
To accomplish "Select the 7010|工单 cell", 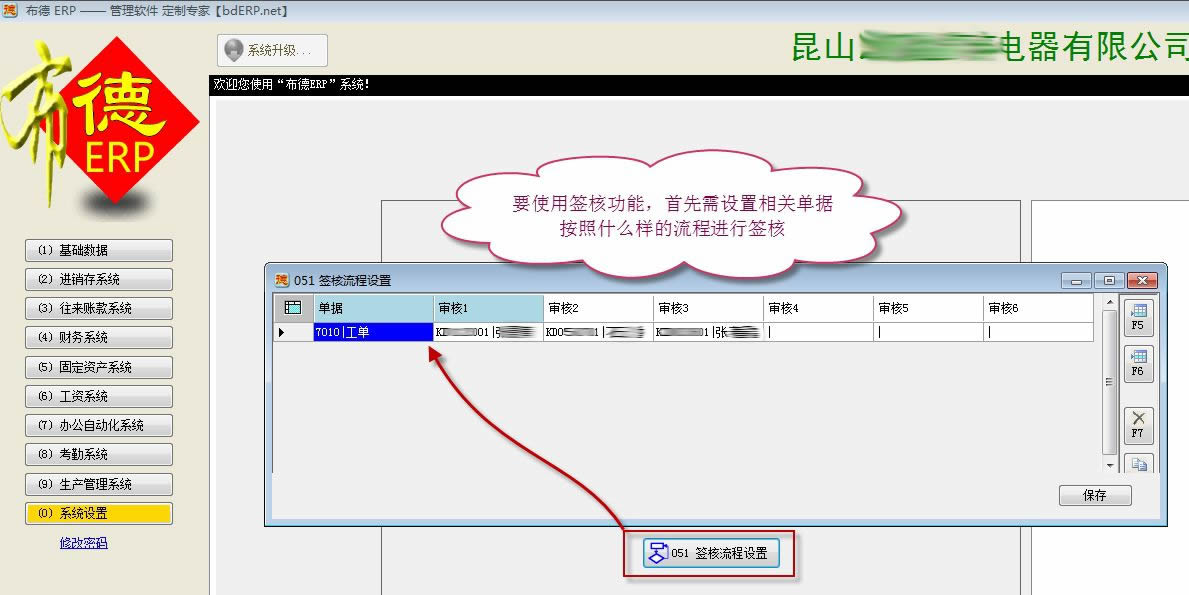I will pos(373,332).
